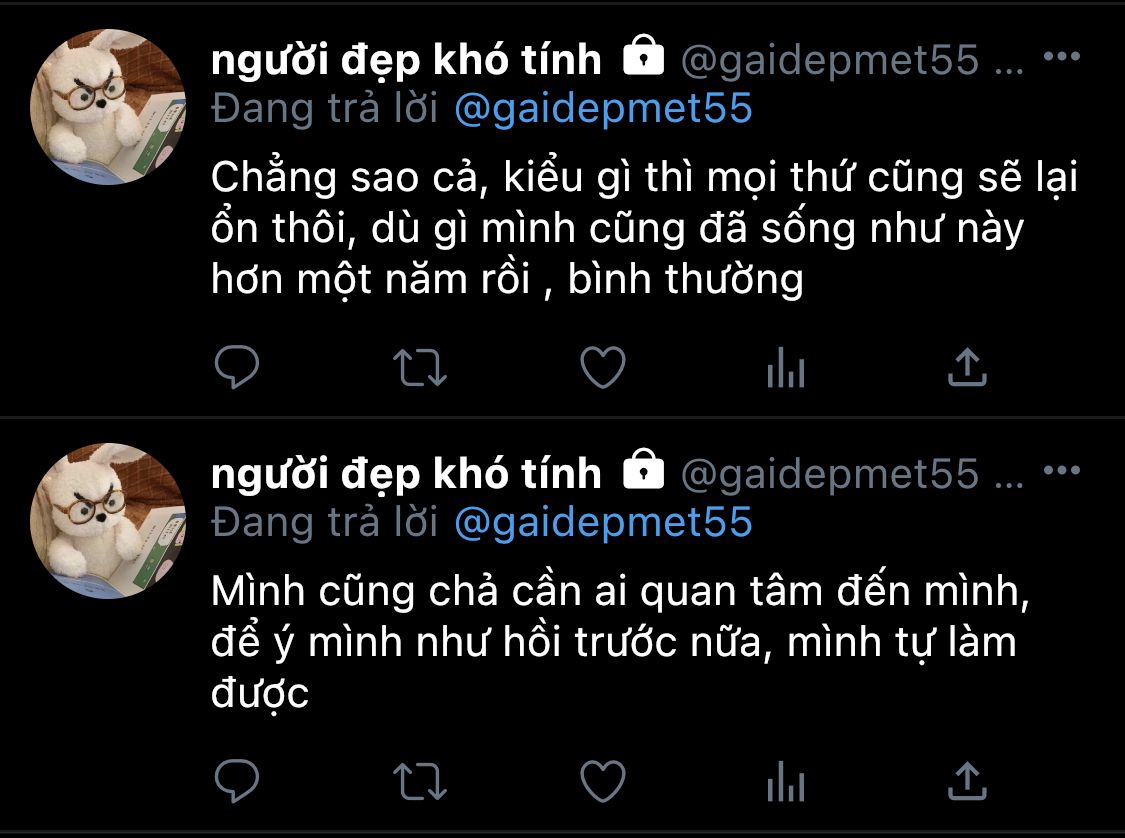Viewport: 1125px width, 838px height.
Task: Open the bunny profile picture on first tweet
Action: point(108,107)
